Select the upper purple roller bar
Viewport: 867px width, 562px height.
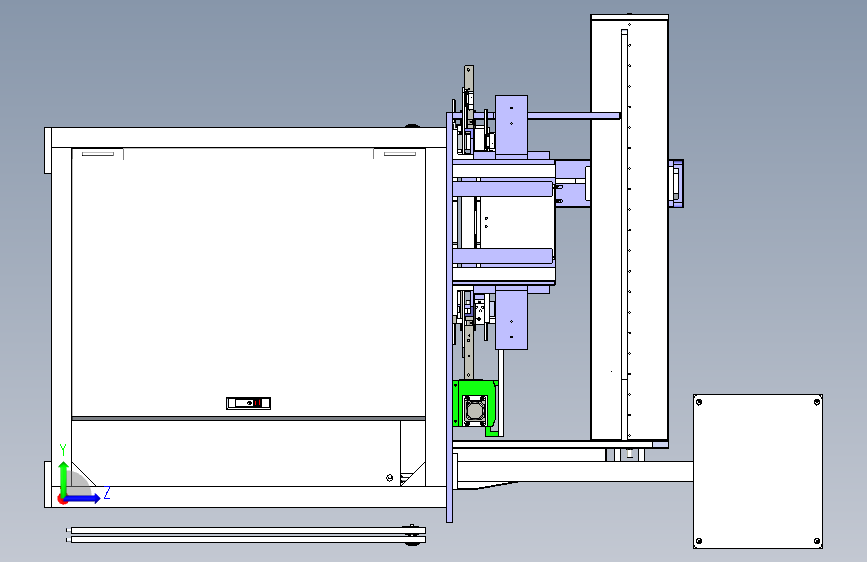[x=502, y=189]
